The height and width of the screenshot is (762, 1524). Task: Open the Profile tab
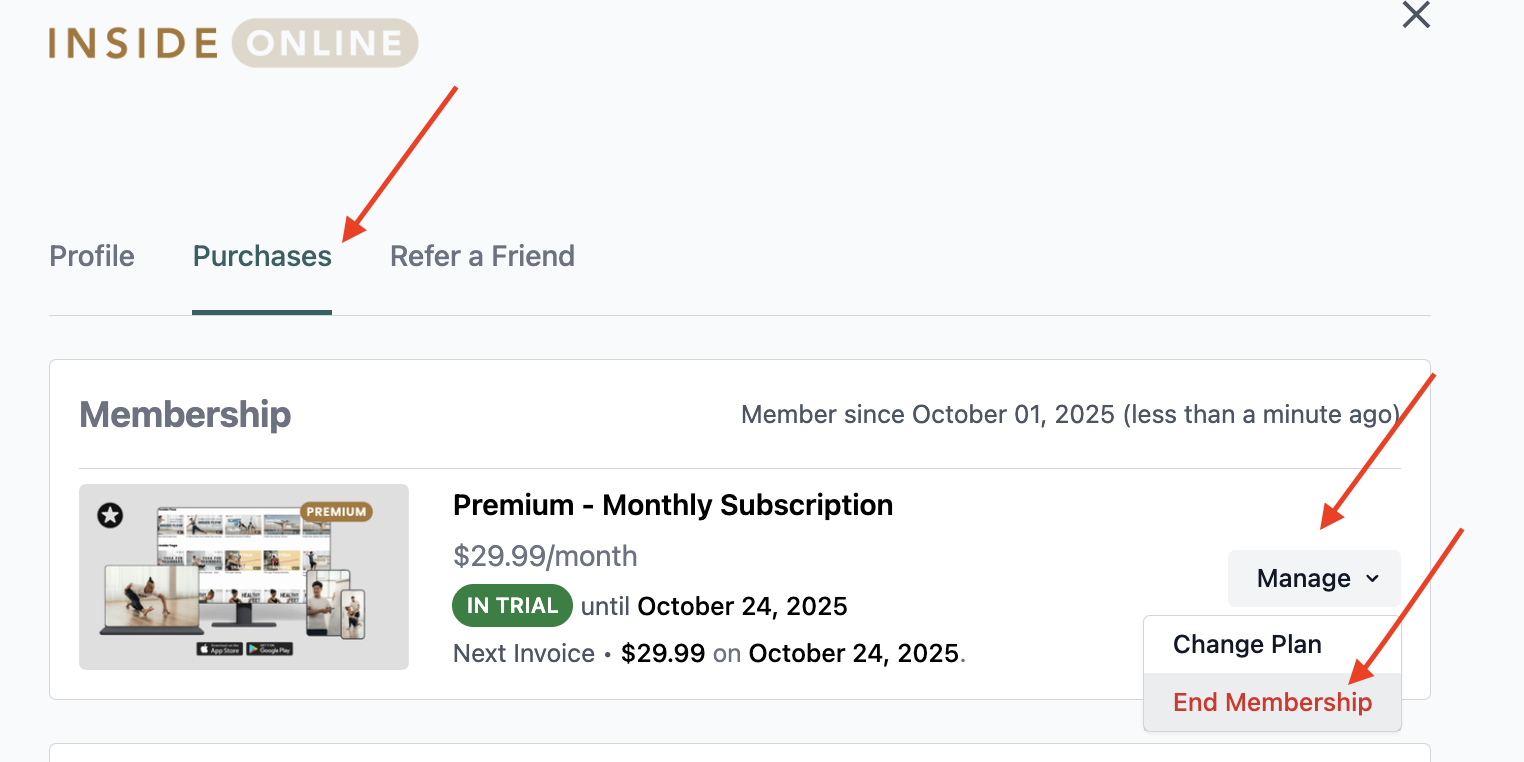pos(92,256)
